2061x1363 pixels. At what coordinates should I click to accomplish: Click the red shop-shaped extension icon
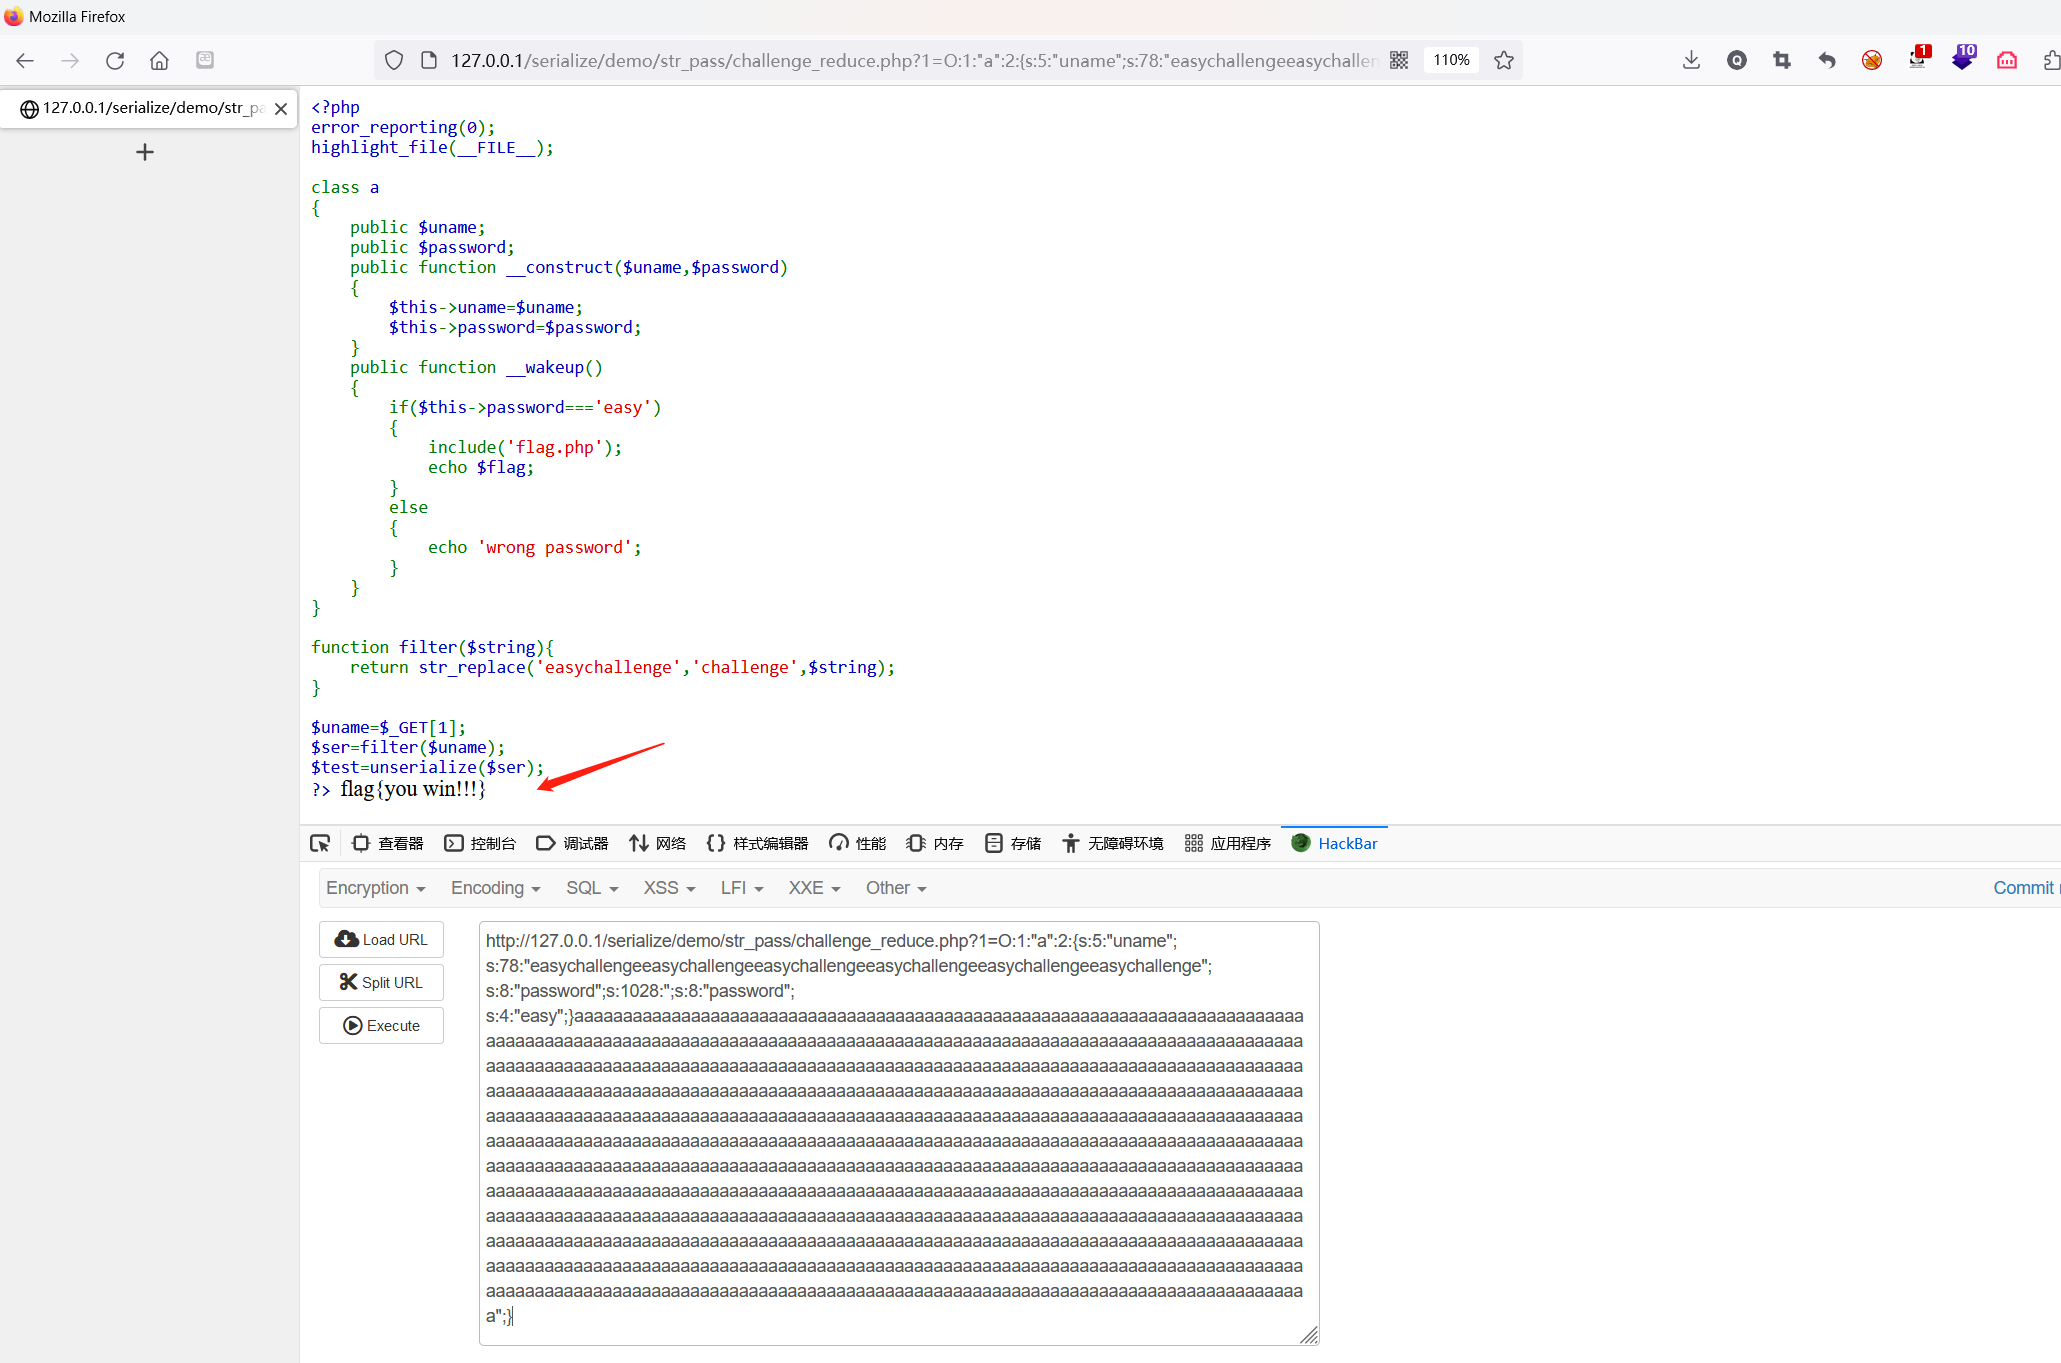coord(2007,61)
